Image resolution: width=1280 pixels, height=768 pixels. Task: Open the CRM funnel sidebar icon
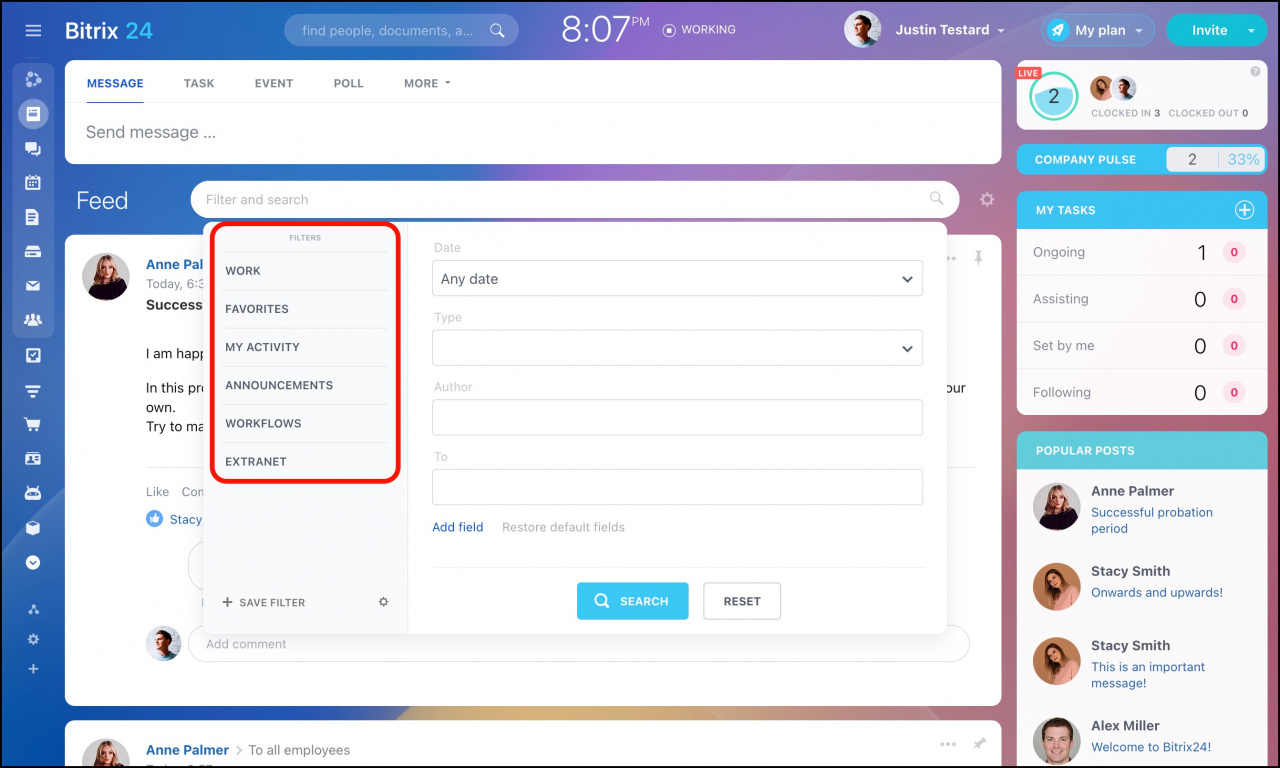point(33,390)
